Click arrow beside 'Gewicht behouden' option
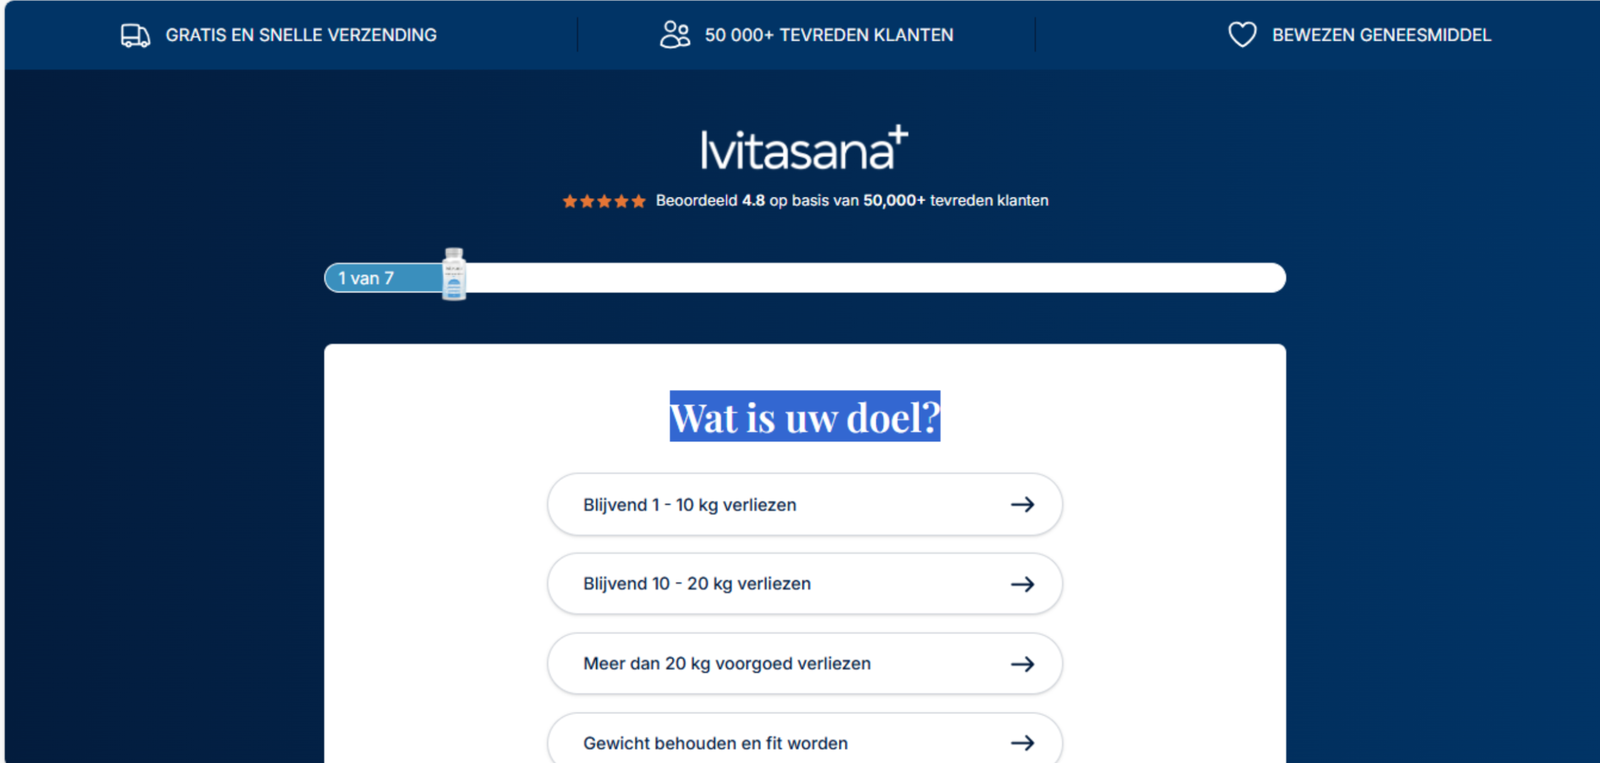Screen dimensions: 1600x763 point(1022,743)
